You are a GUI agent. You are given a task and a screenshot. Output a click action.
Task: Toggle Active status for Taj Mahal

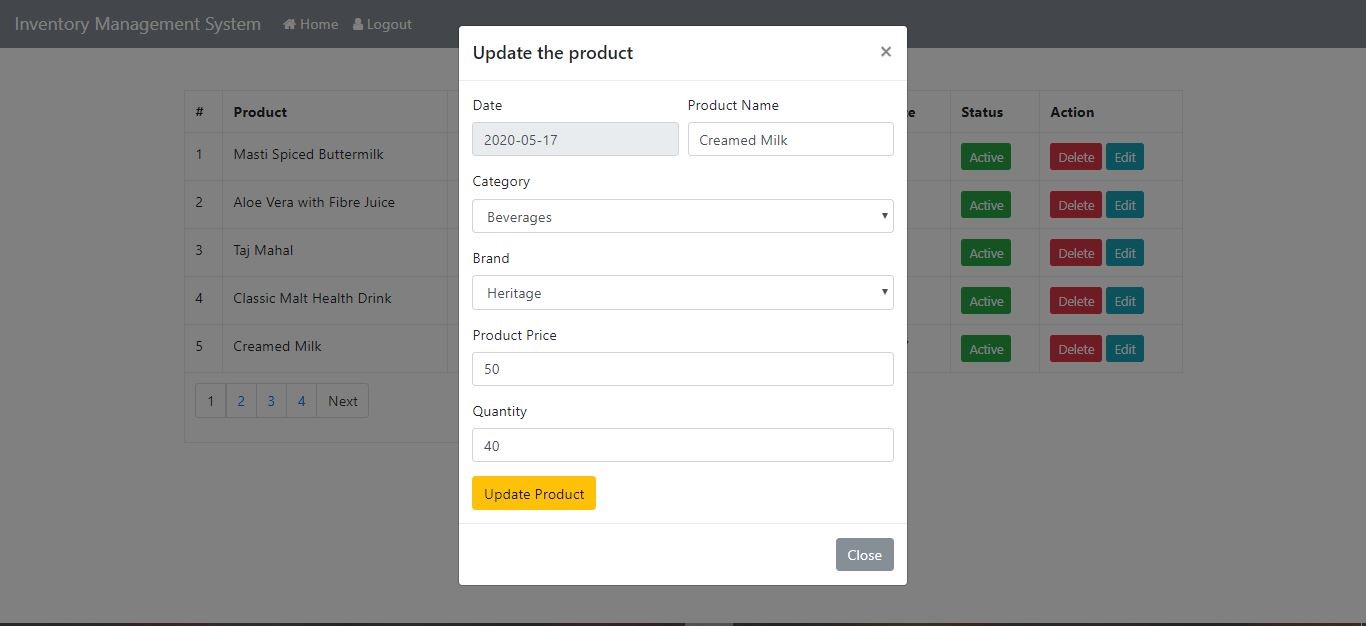(x=986, y=253)
